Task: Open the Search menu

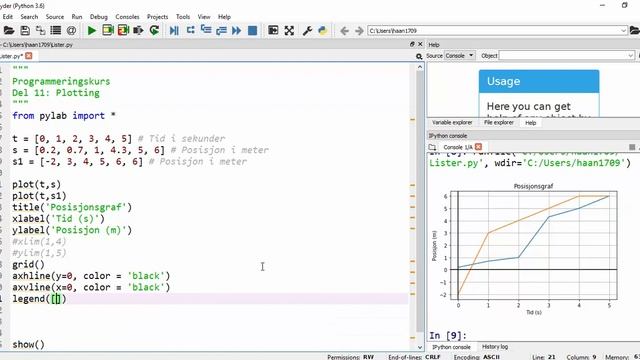Action: (29, 17)
